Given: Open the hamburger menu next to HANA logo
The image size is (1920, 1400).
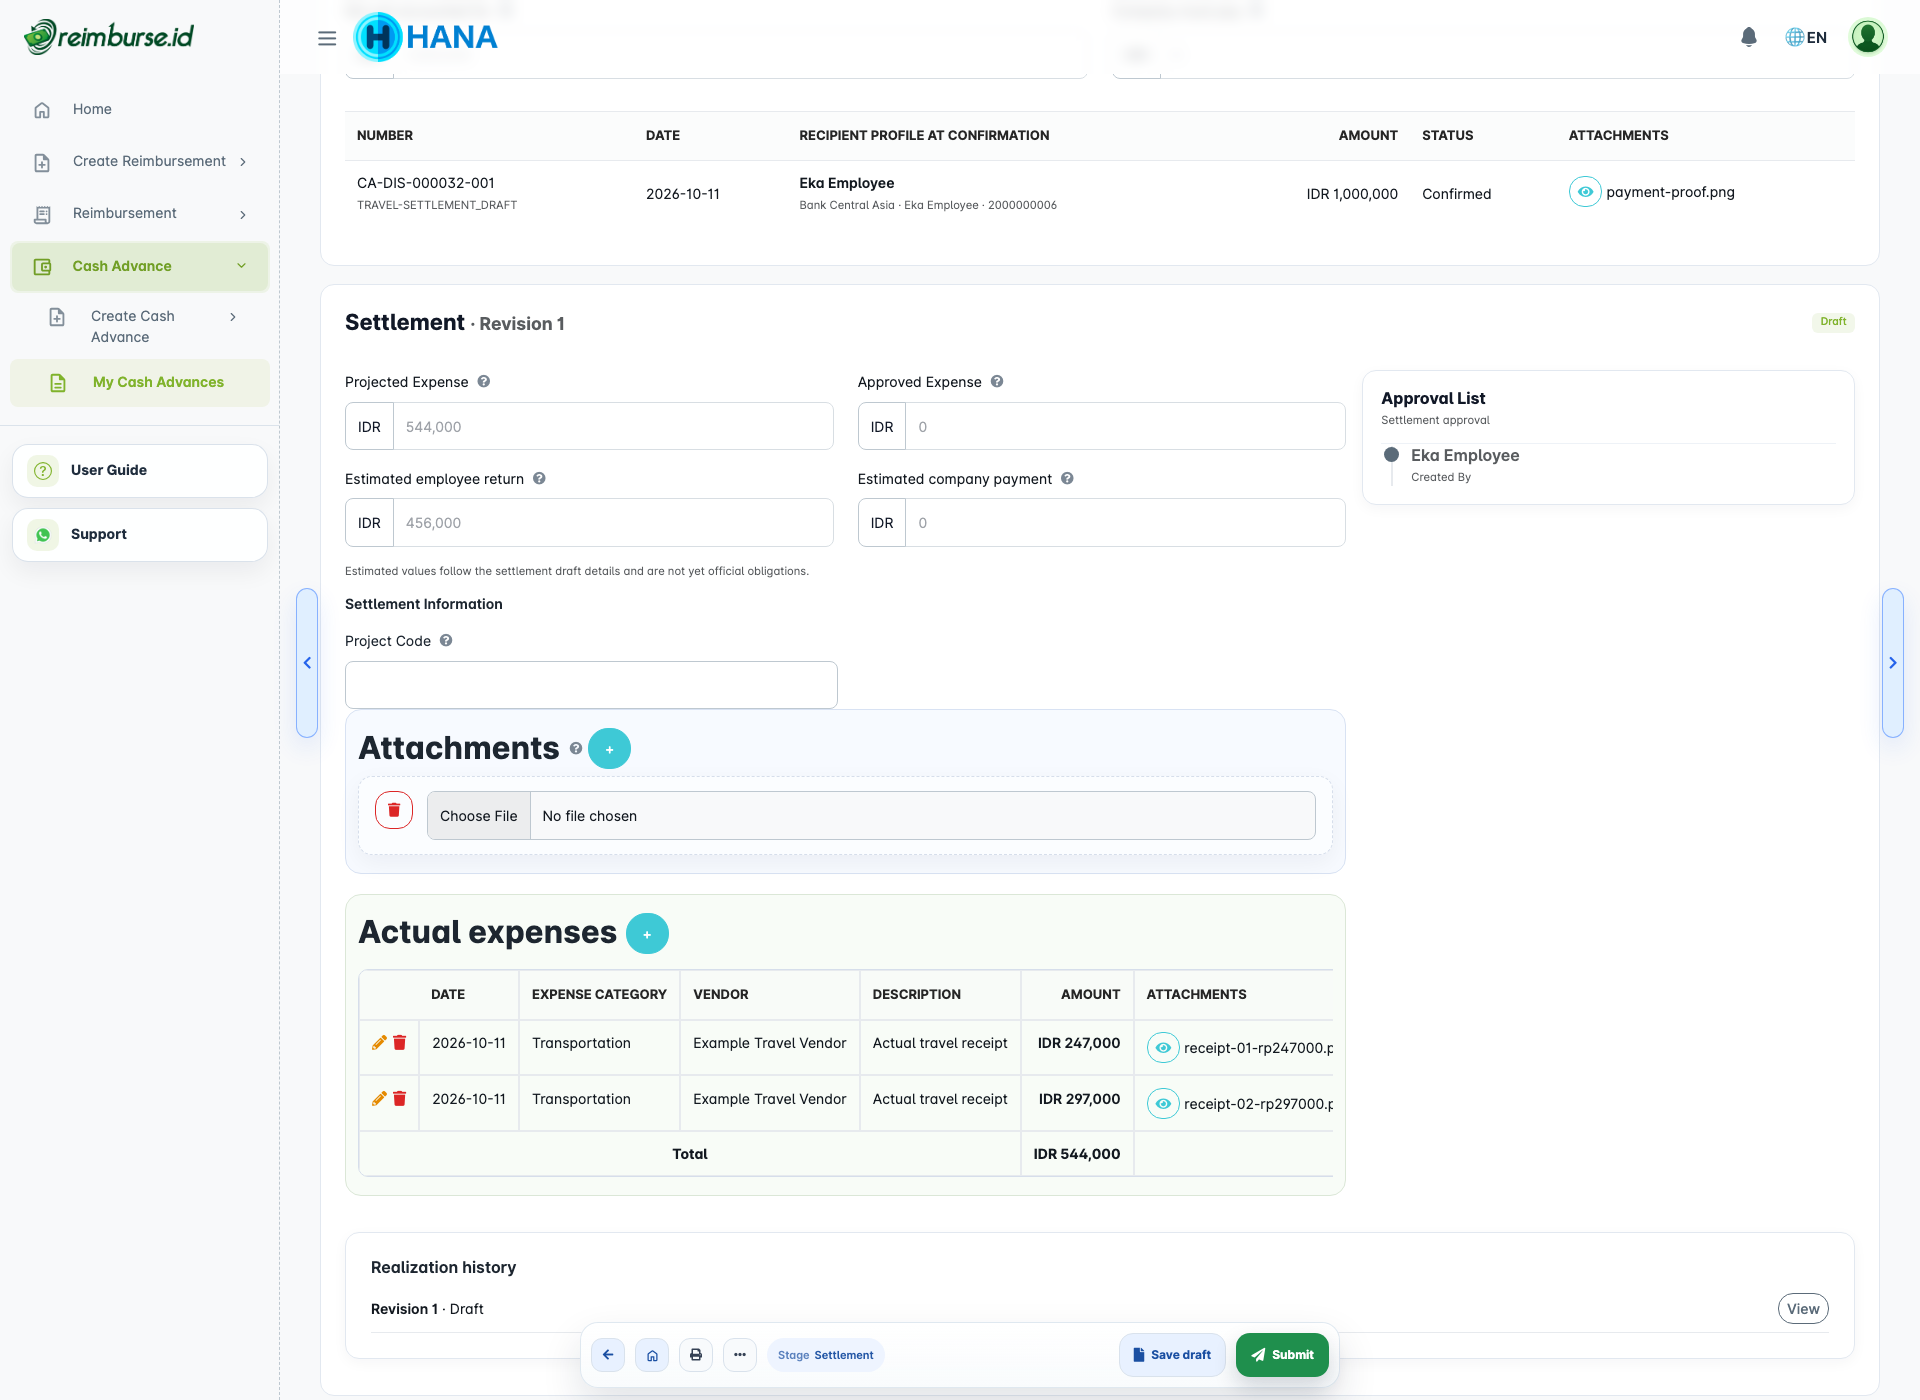Looking at the screenshot, I should 327,38.
